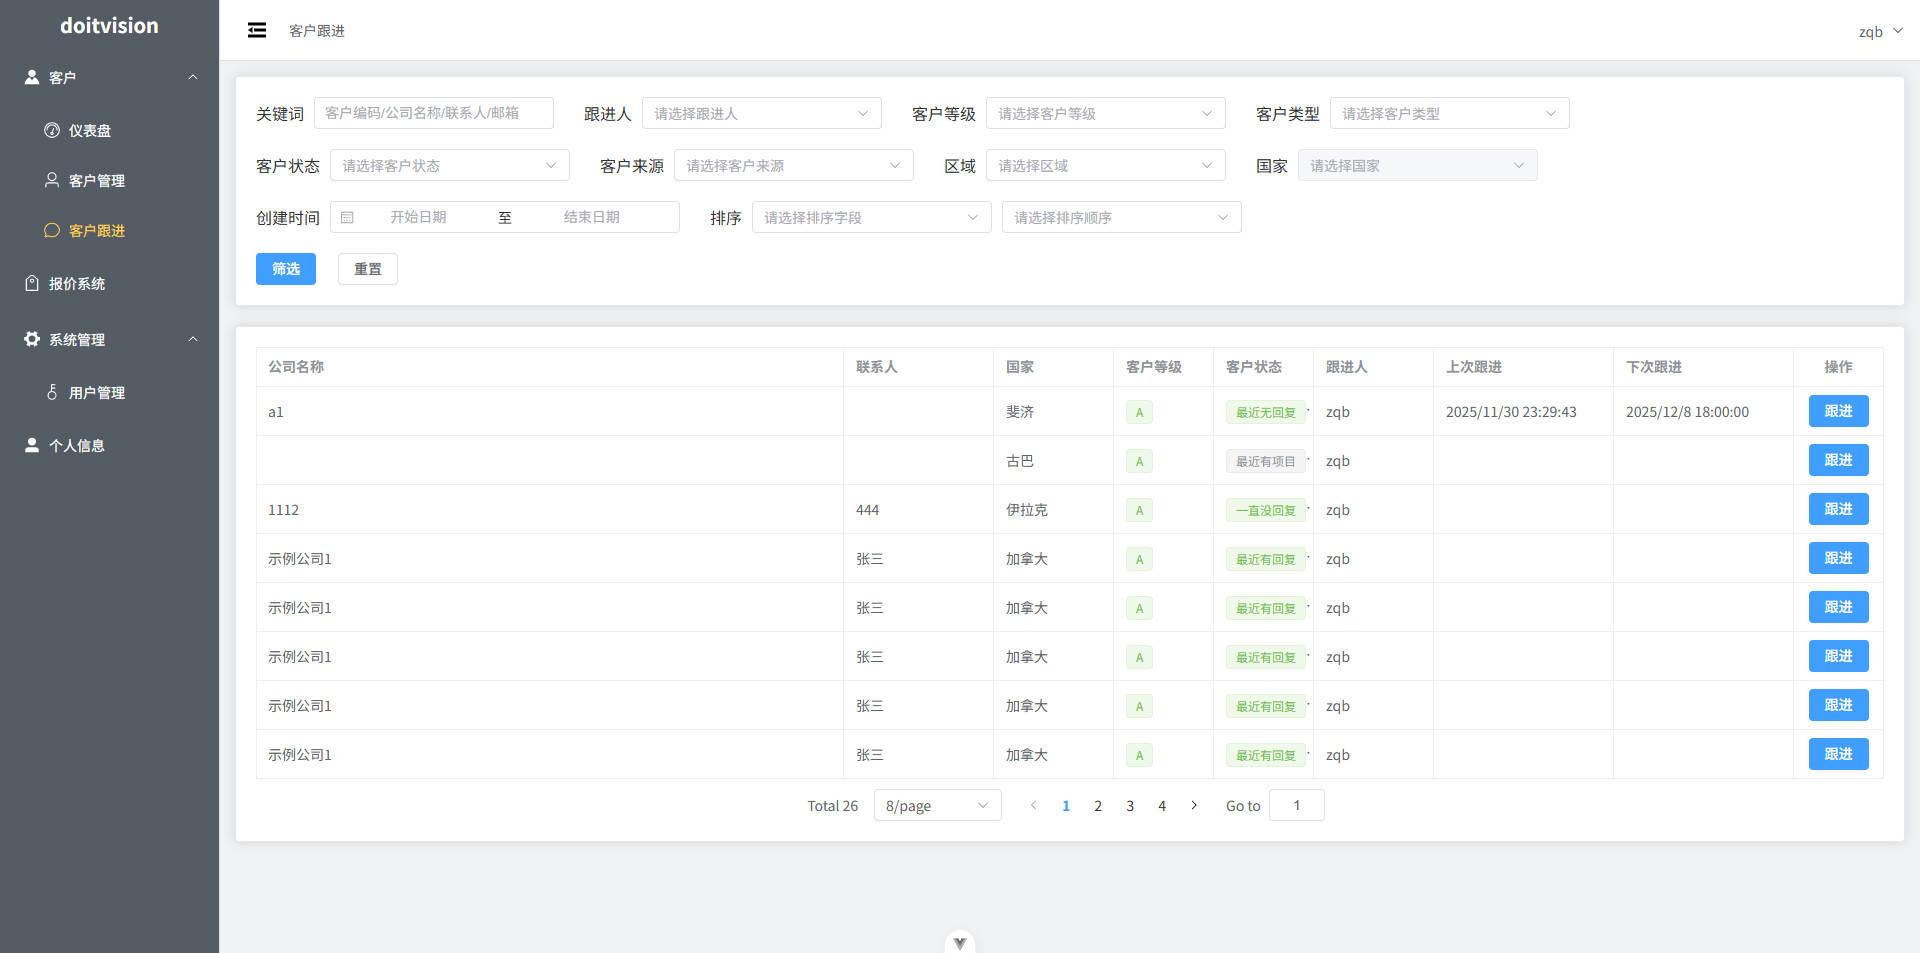Open the 个人信息 menu item
This screenshot has height=953, width=1920.
[x=109, y=445]
